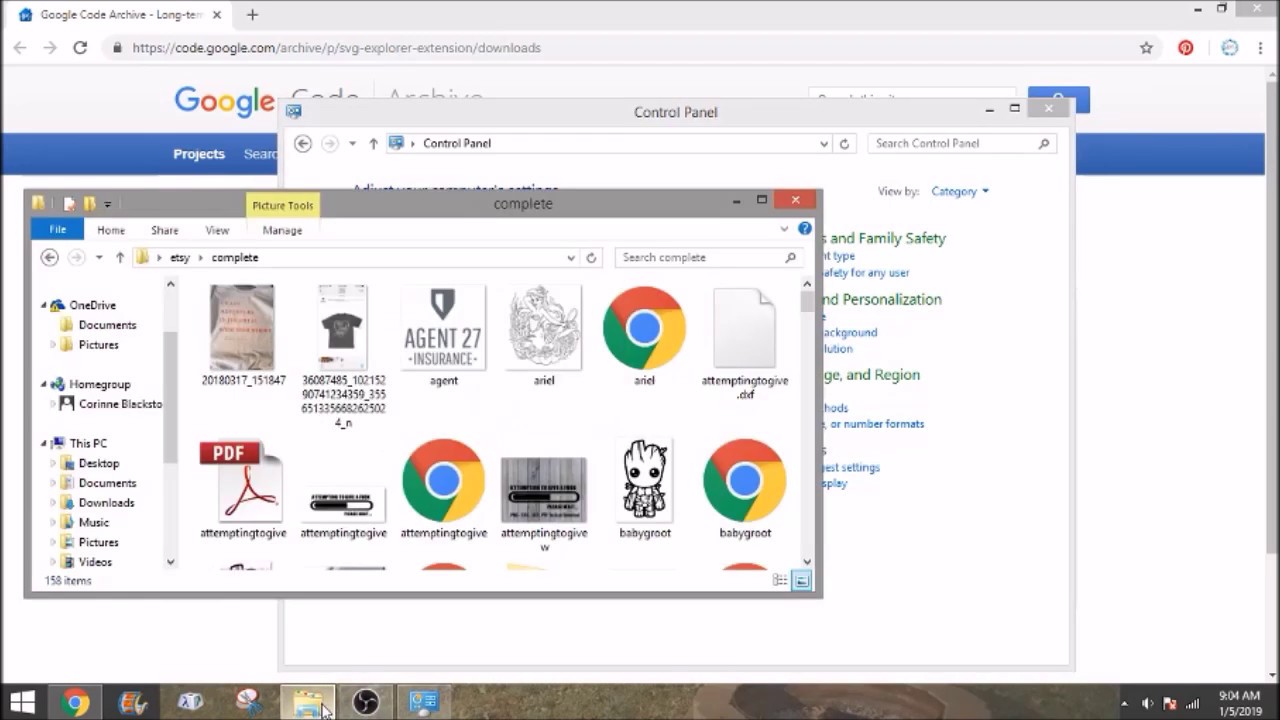The image size is (1280, 720).
Task: Open the Personalization category link
Action: 881,299
